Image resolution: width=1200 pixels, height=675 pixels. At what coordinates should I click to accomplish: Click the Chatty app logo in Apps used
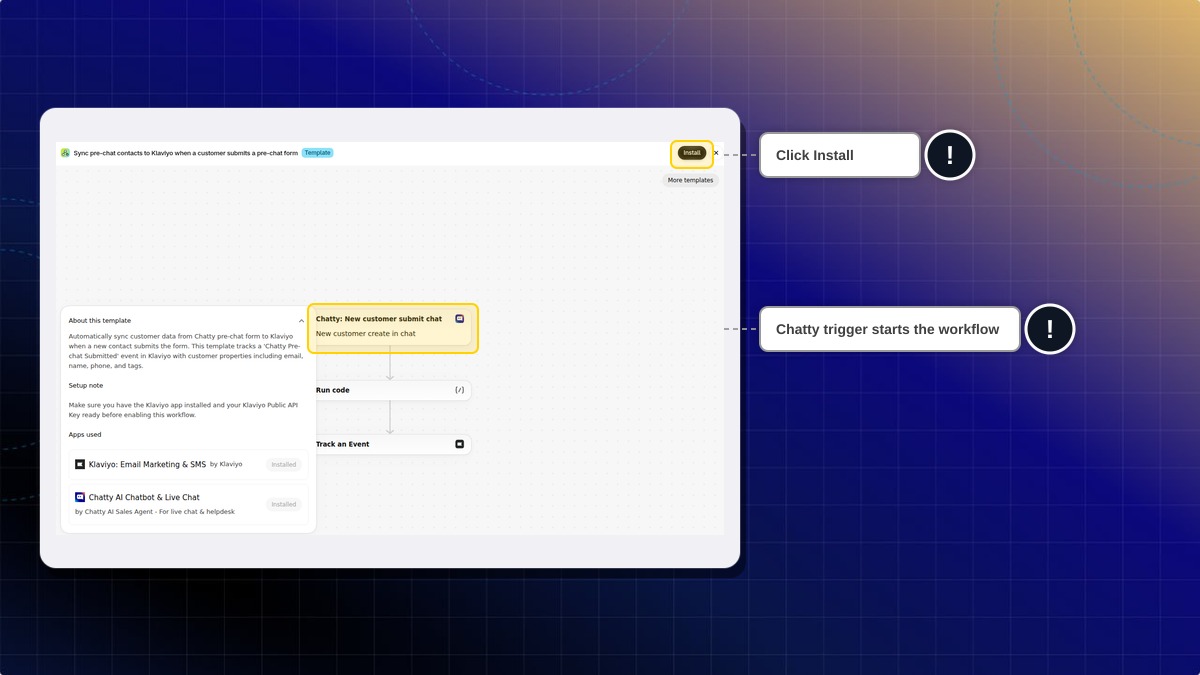[x=80, y=497]
